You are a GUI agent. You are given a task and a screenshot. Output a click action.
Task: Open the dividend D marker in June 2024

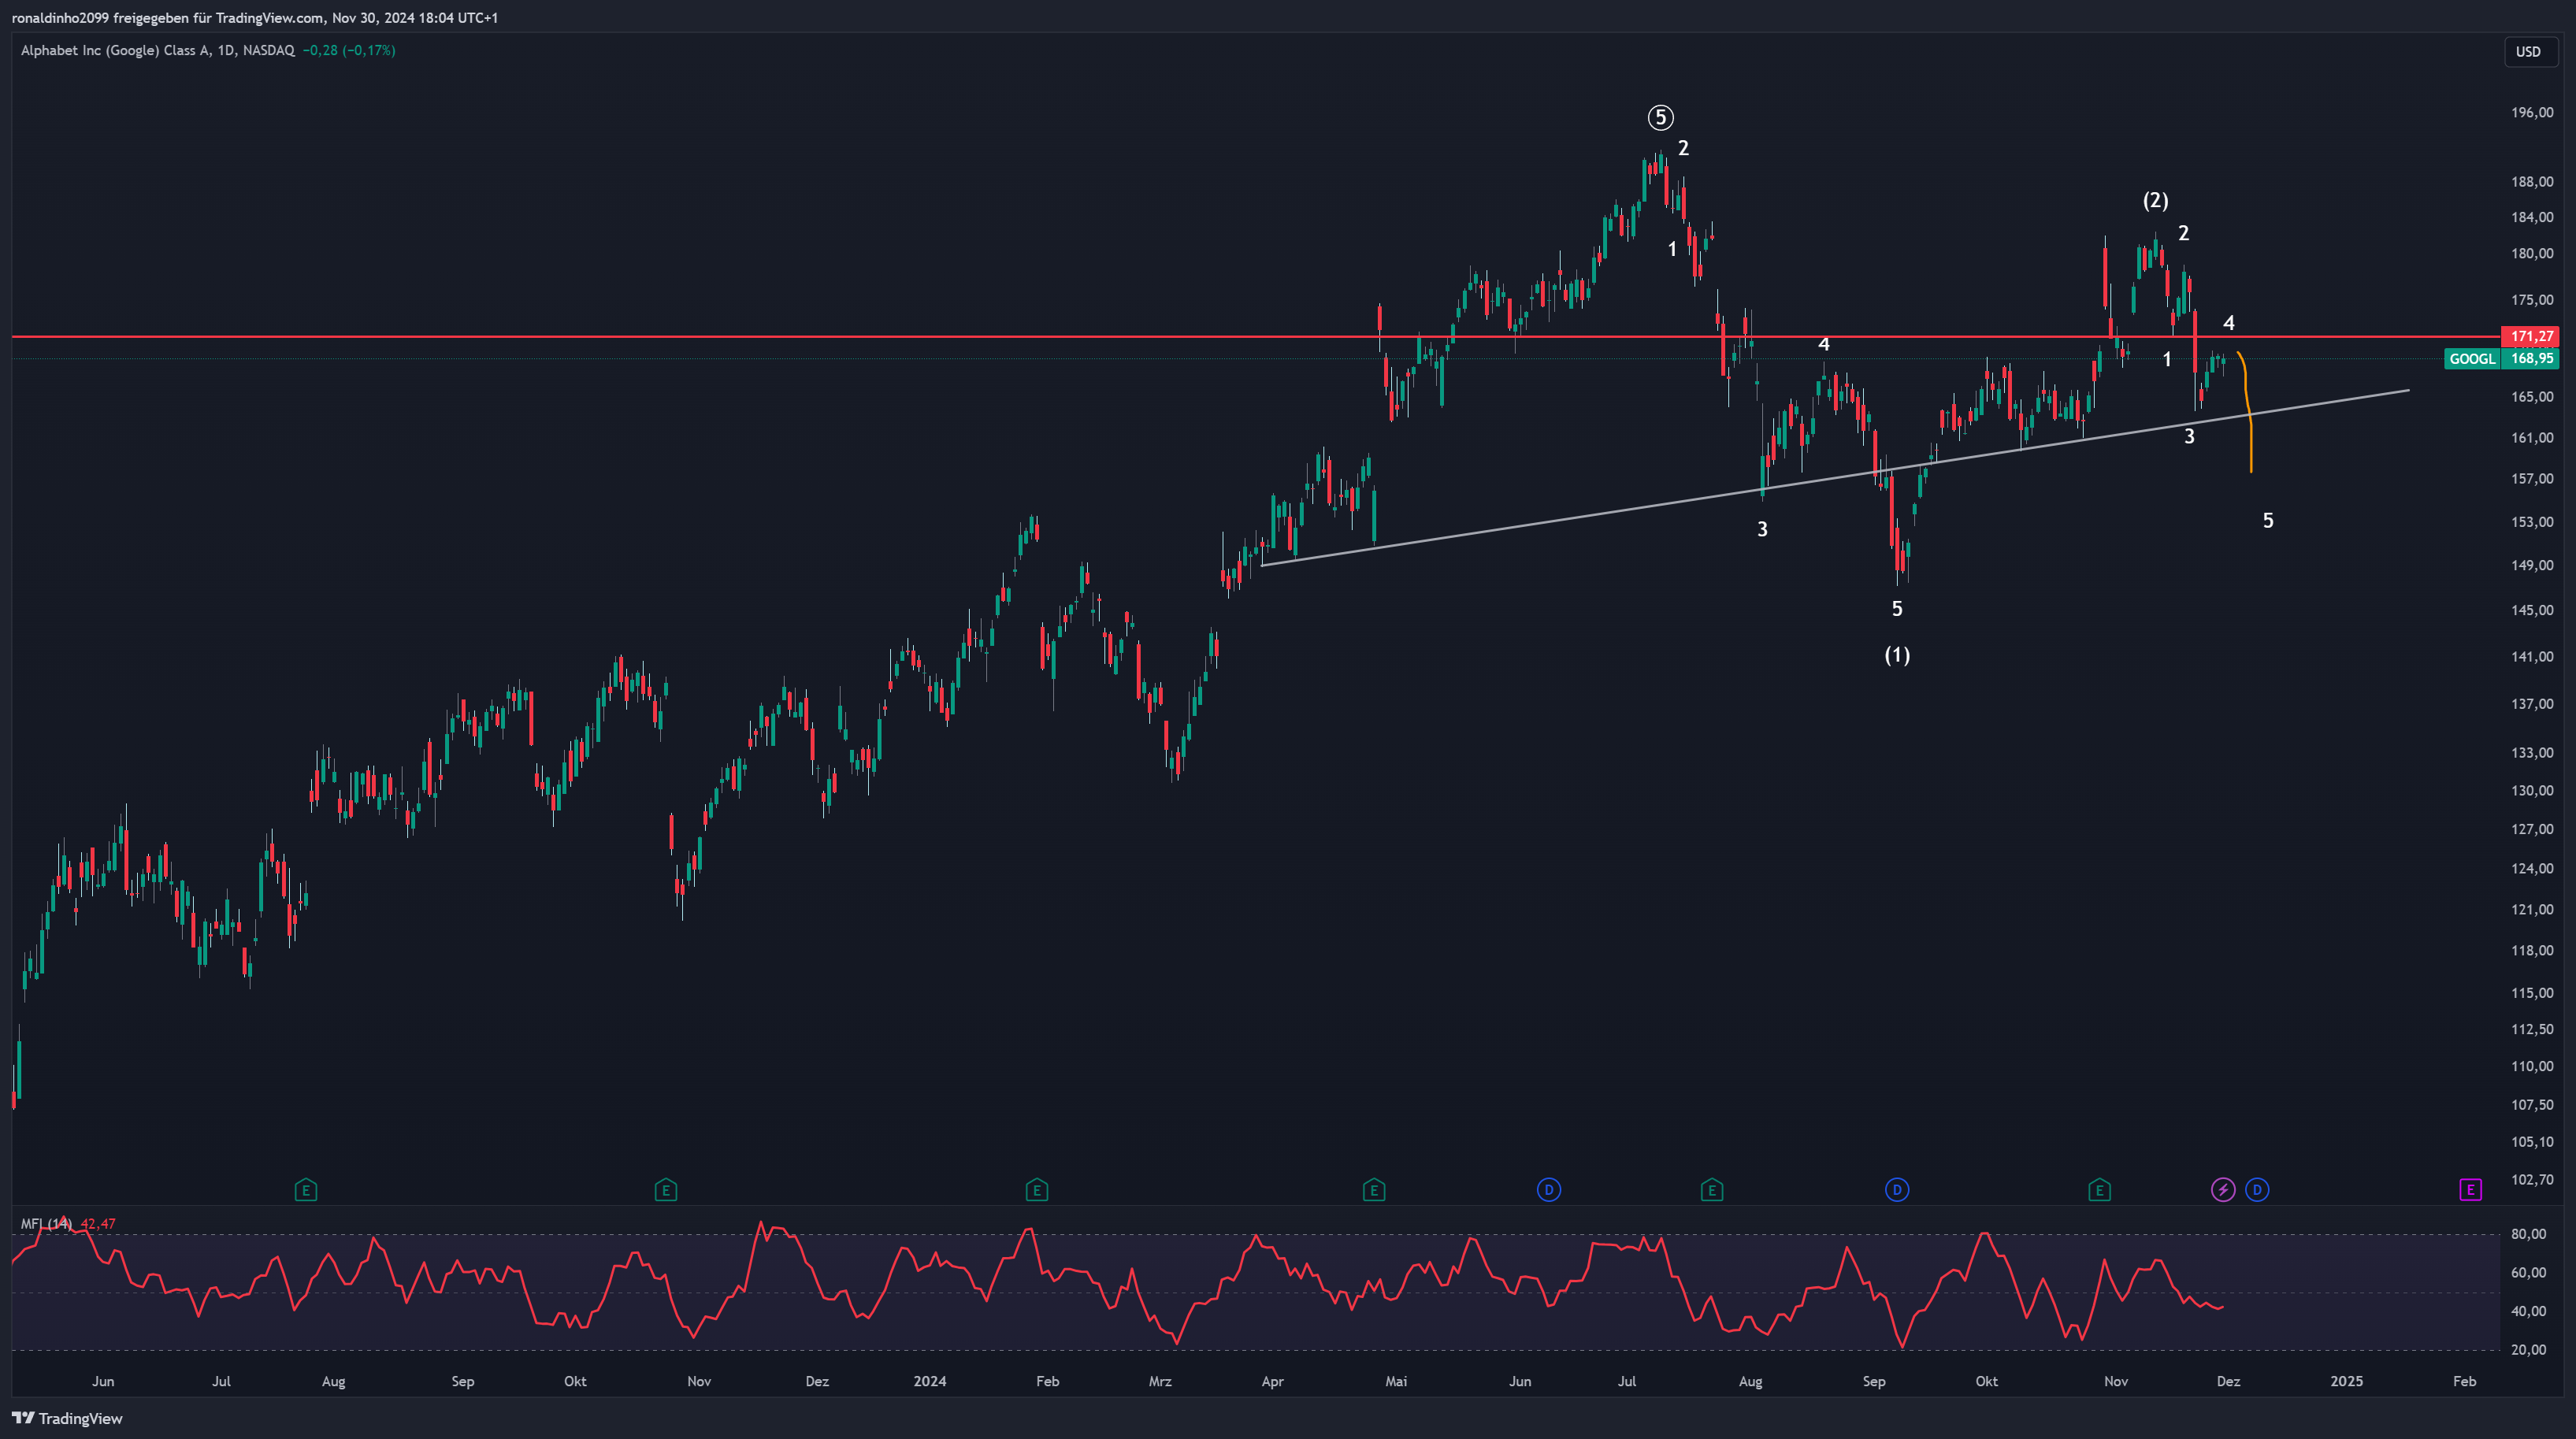(1549, 1190)
